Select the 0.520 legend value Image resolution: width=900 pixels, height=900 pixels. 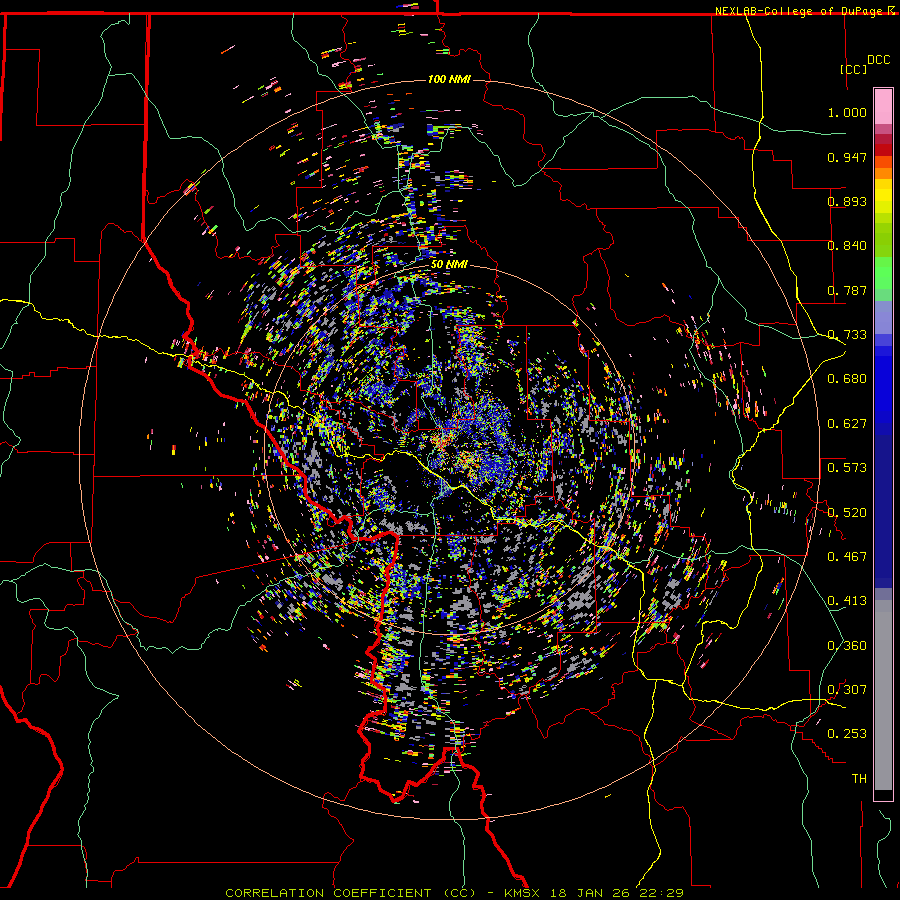[x=847, y=513]
